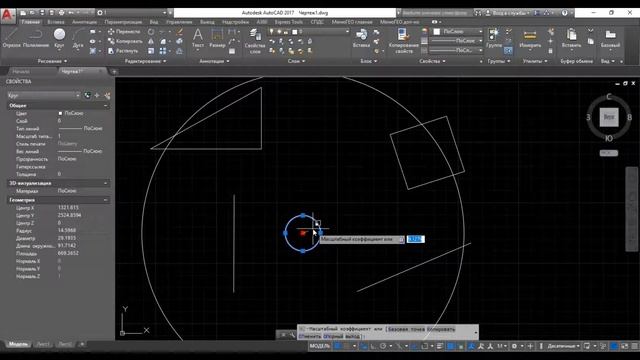Viewport: 640px width, 360px height.
Task: Select the Отрезок (Line) tool
Action: pos(11,38)
